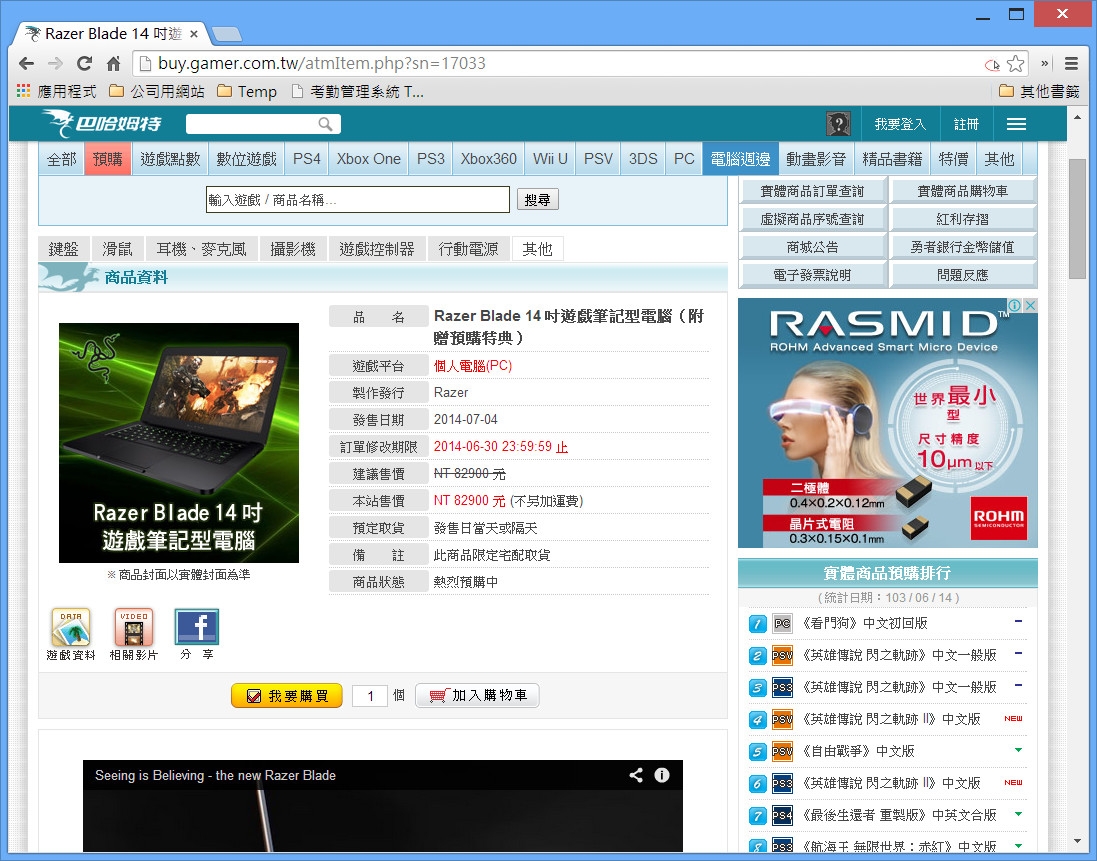Click the 我要購買 buy button
The width and height of the screenshot is (1097, 861).
[x=287, y=695]
